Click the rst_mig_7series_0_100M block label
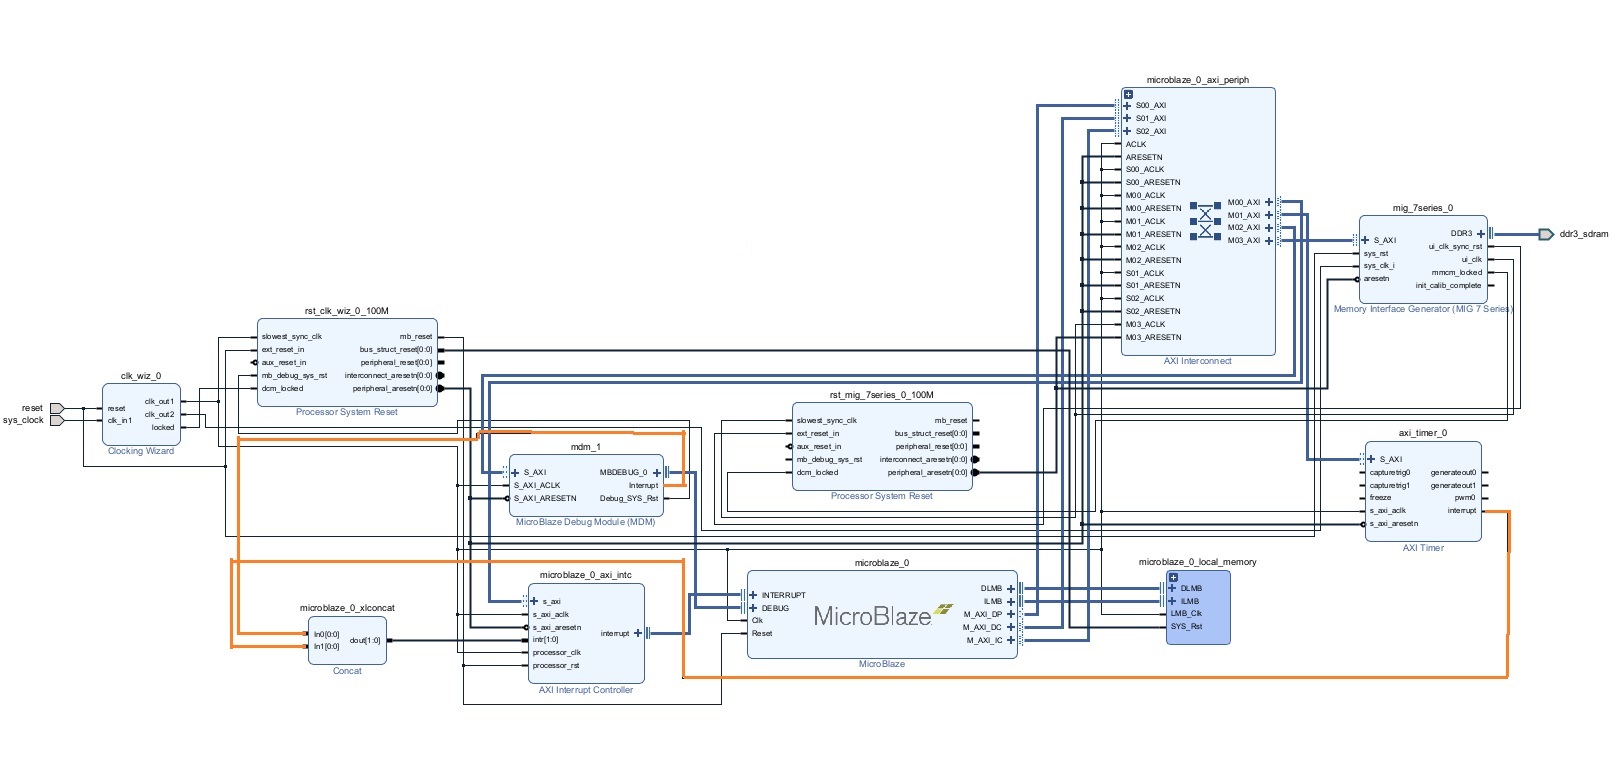The width and height of the screenshot is (1613, 779). 881,395
